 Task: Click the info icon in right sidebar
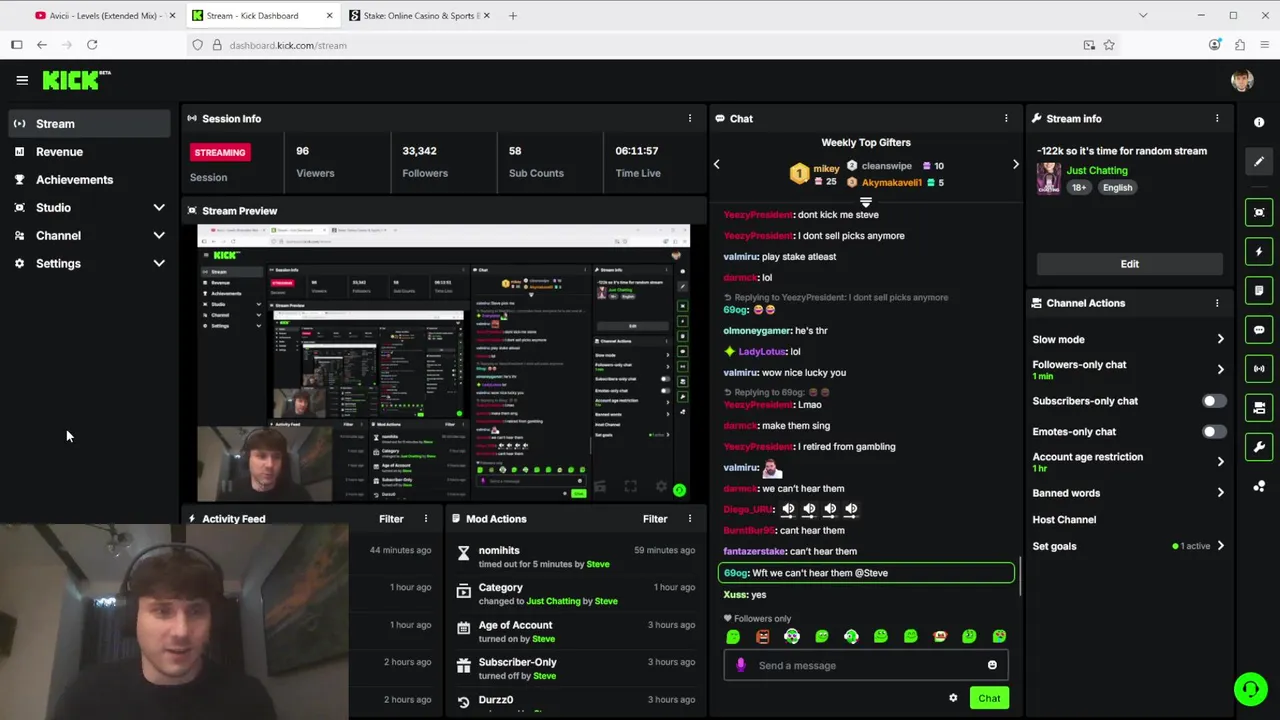pyautogui.click(x=1259, y=122)
